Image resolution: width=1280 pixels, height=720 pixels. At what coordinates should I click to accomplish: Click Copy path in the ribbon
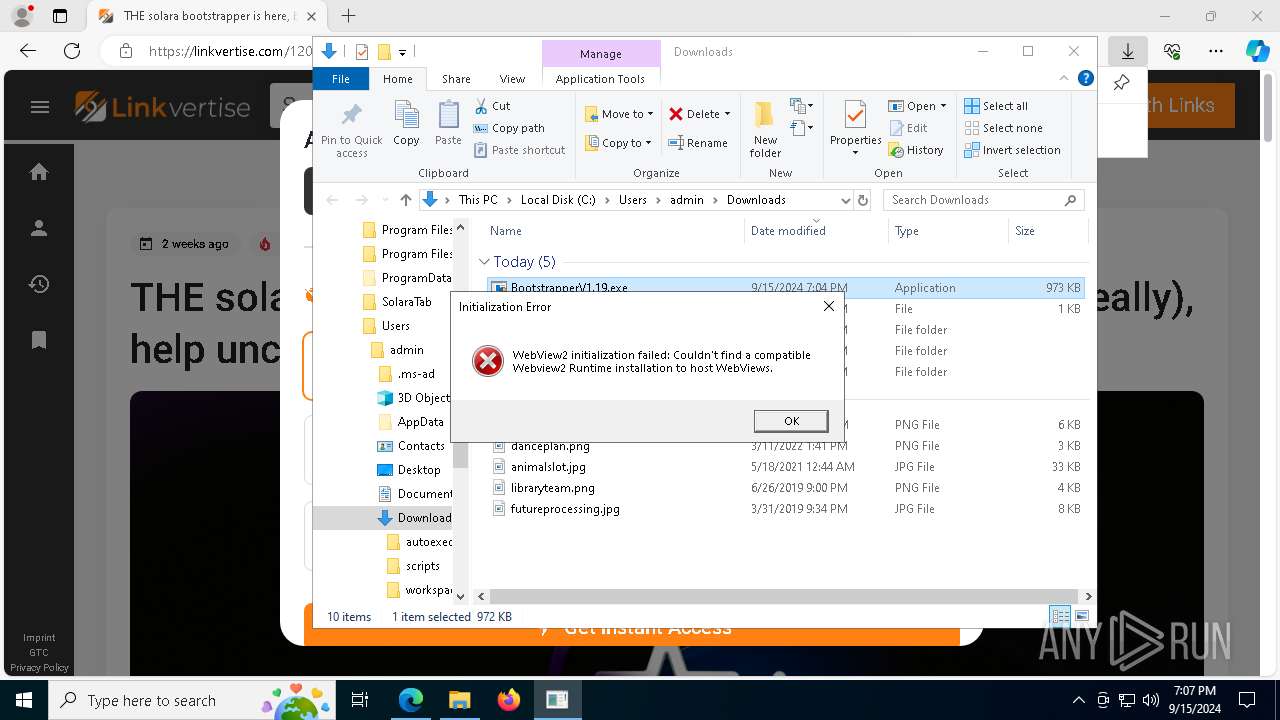pyautogui.click(x=509, y=128)
